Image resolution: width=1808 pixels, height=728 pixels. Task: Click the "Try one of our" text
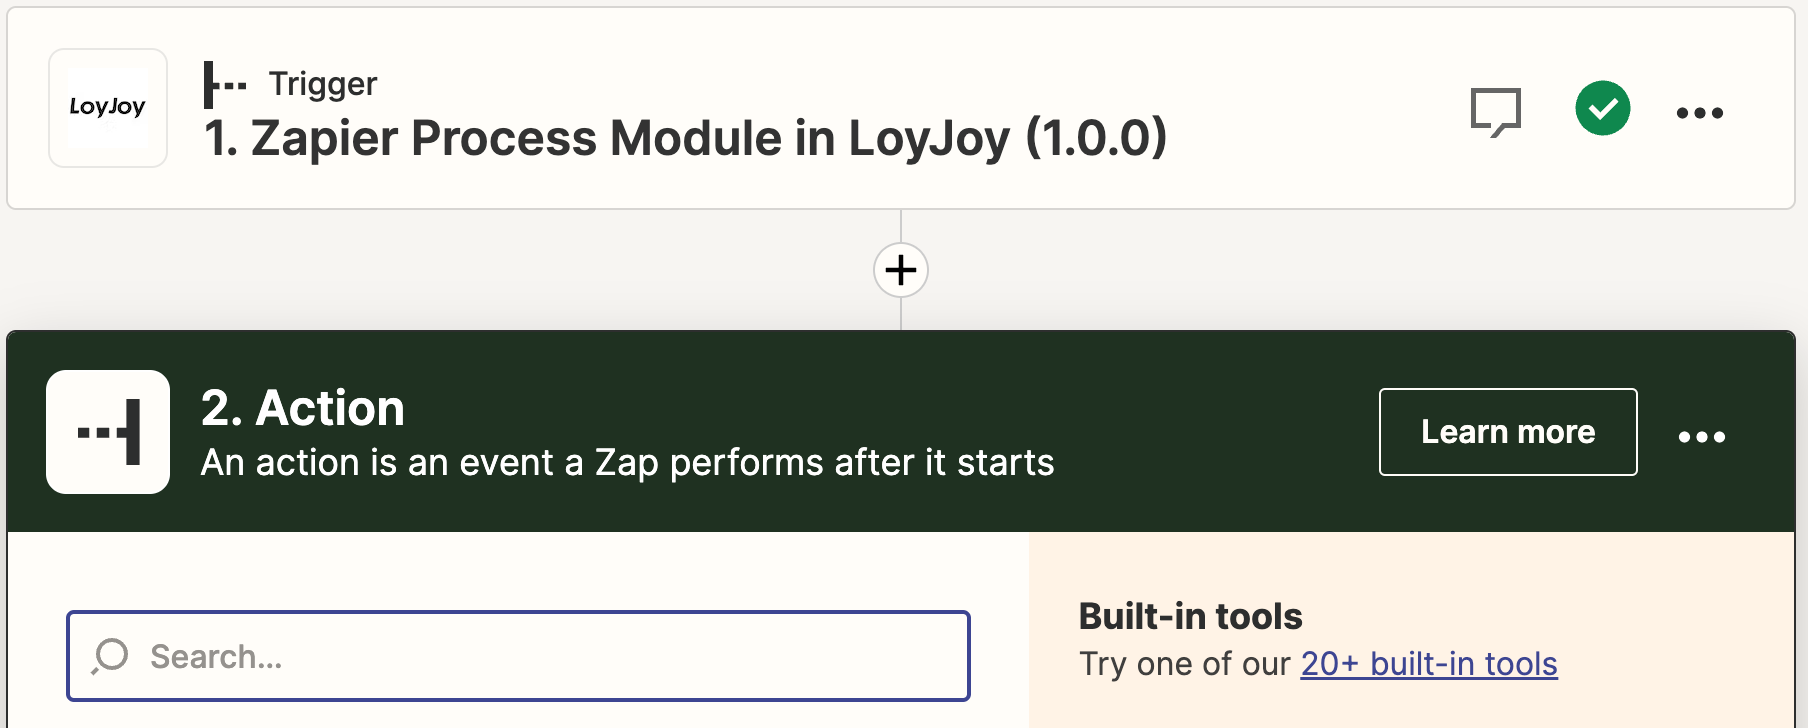point(1185,664)
